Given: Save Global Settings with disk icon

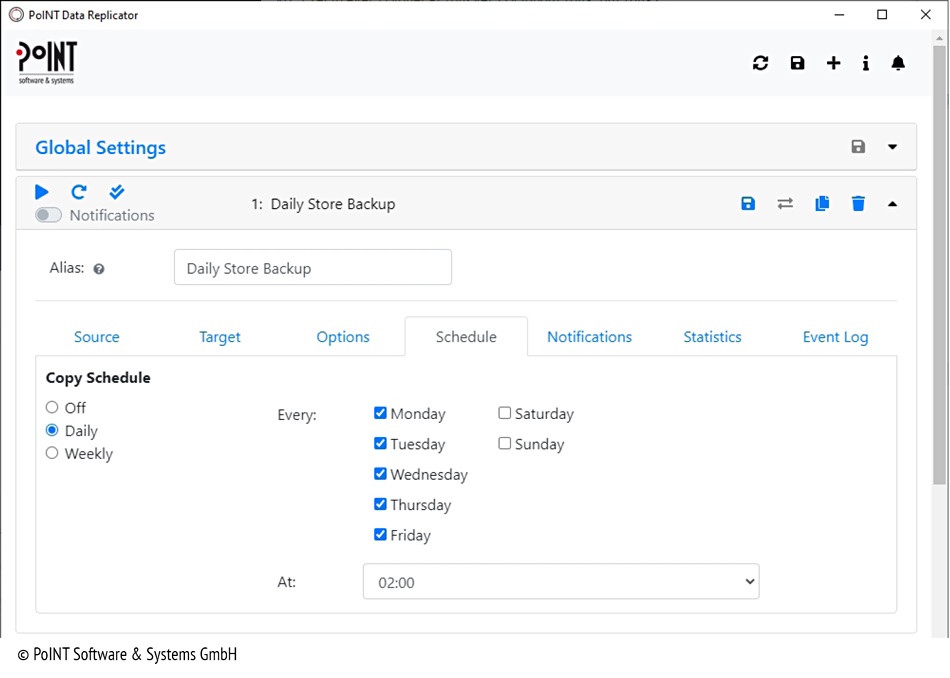Looking at the screenshot, I should tap(858, 147).
